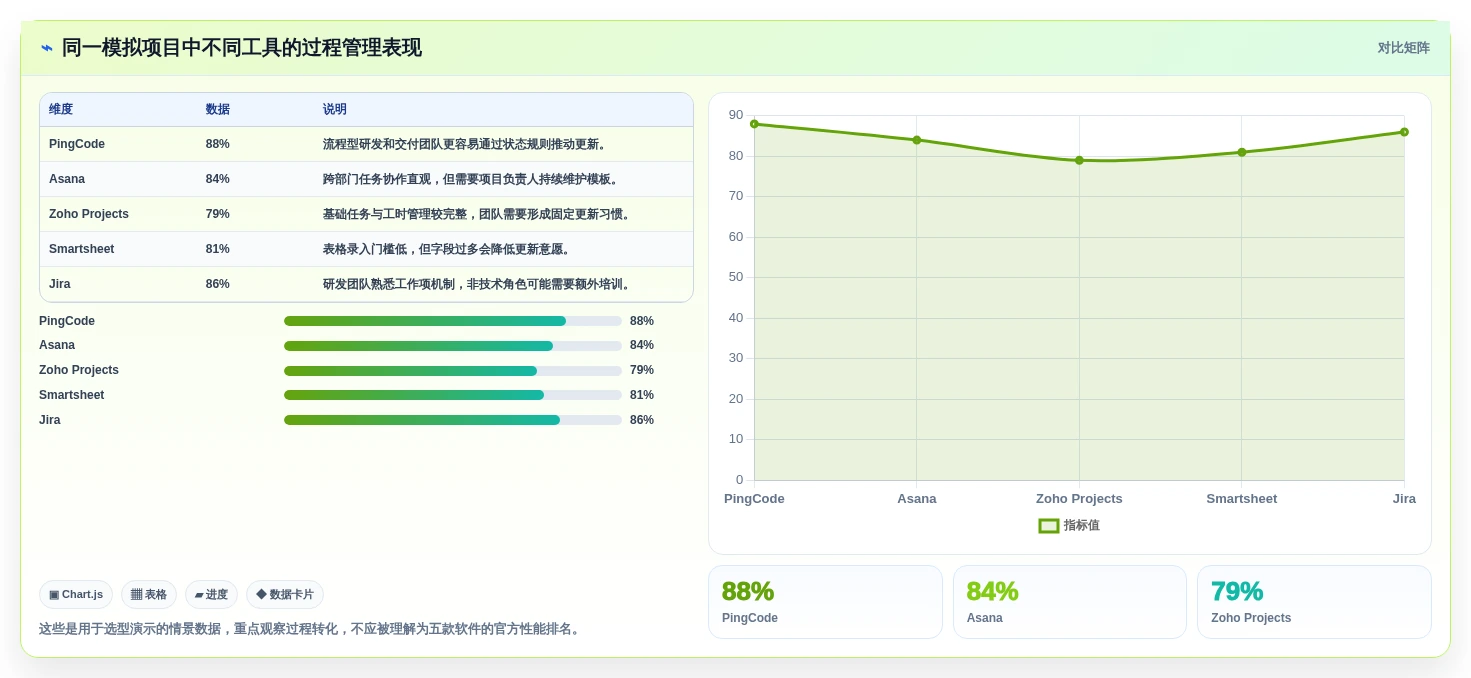Select Asana in the table
1471x678 pixels.
[67, 179]
